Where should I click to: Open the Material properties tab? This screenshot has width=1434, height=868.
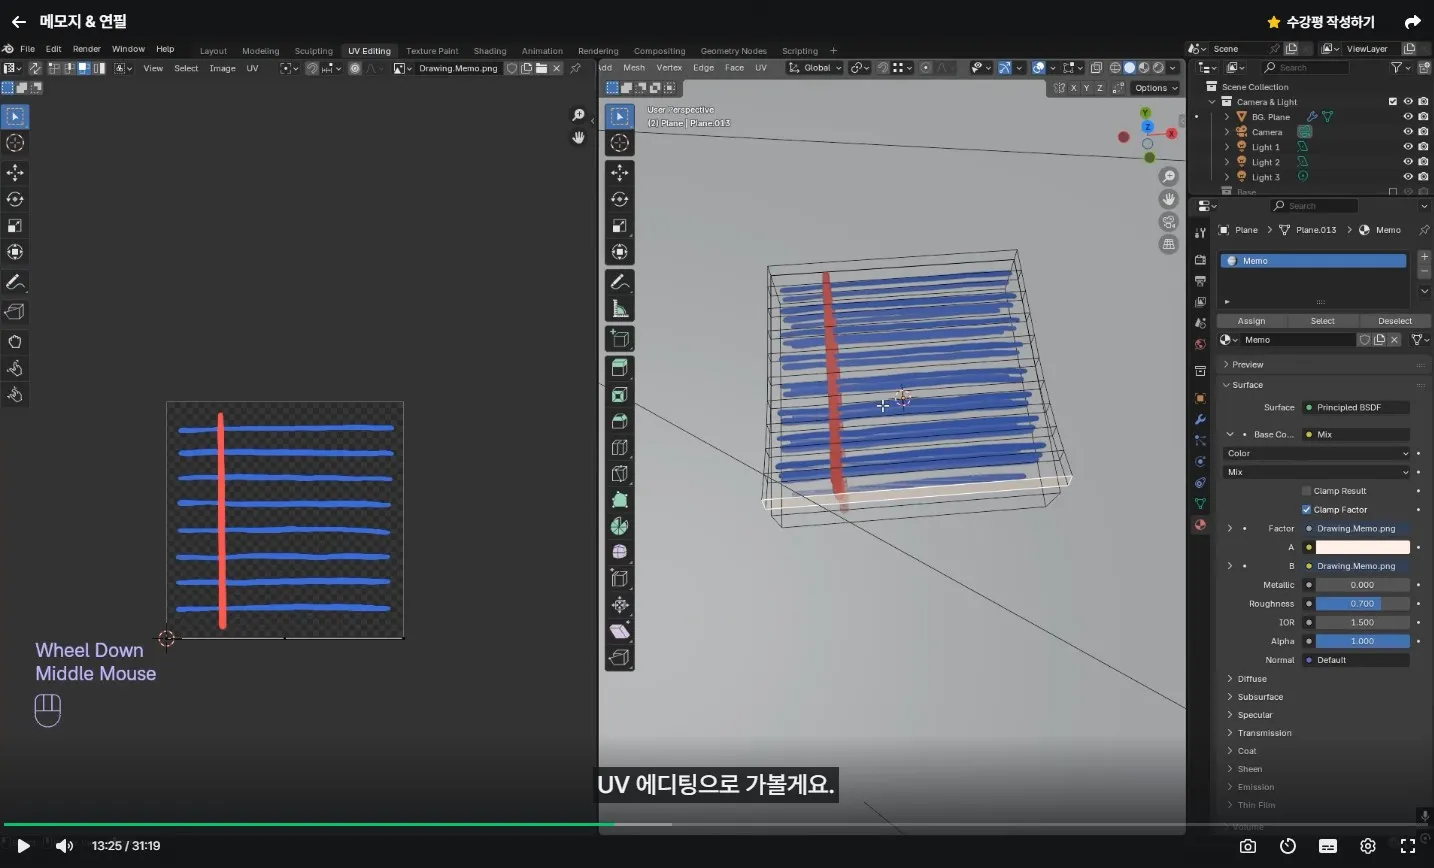pyautogui.click(x=1200, y=525)
